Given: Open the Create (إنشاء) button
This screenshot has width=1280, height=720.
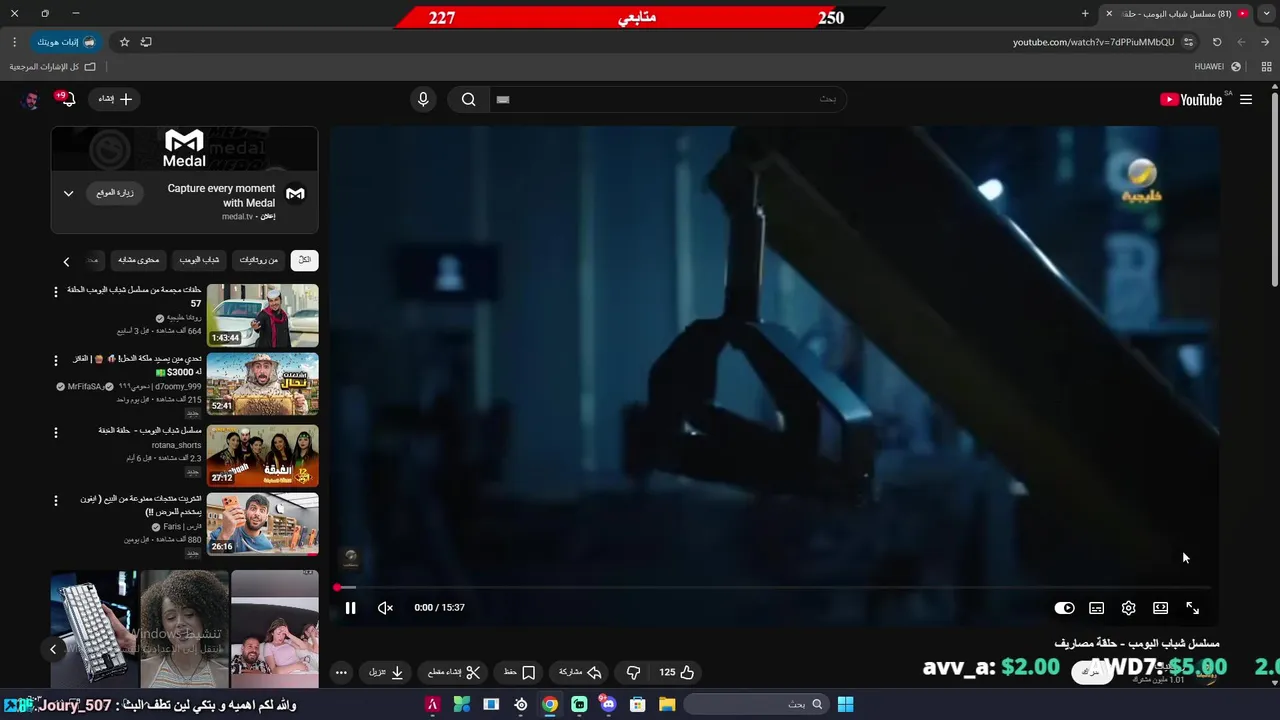Looking at the screenshot, I should [x=115, y=99].
